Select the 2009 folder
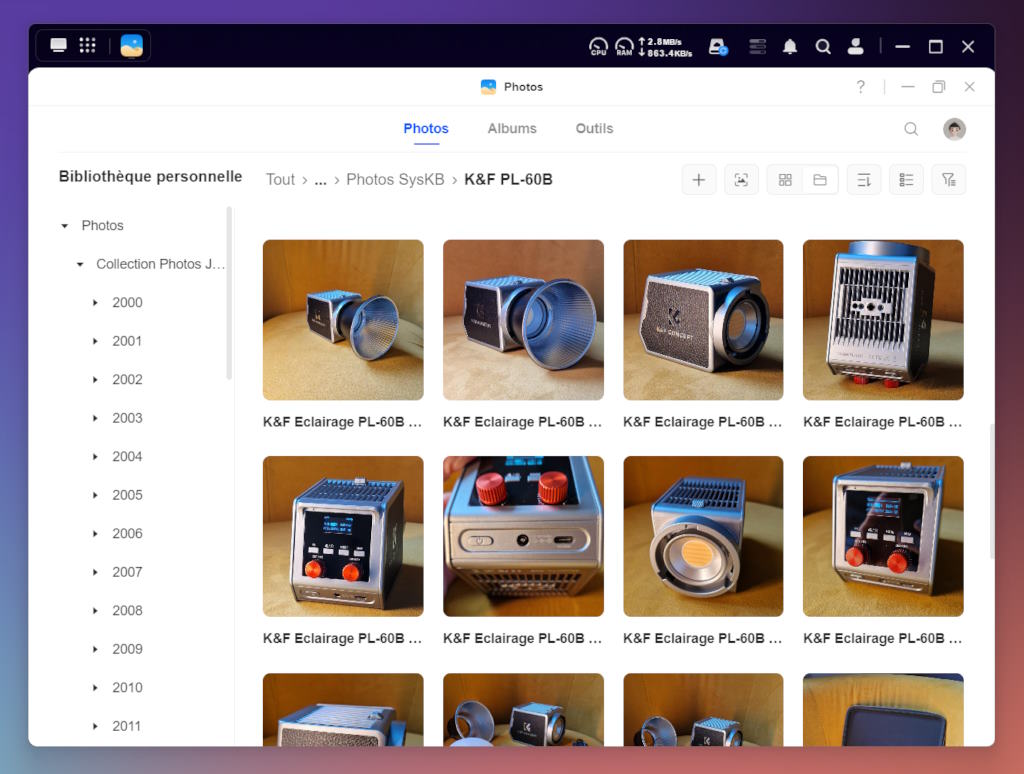The width and height of the screenshot is (1024, 774). [x=127, y=649]
